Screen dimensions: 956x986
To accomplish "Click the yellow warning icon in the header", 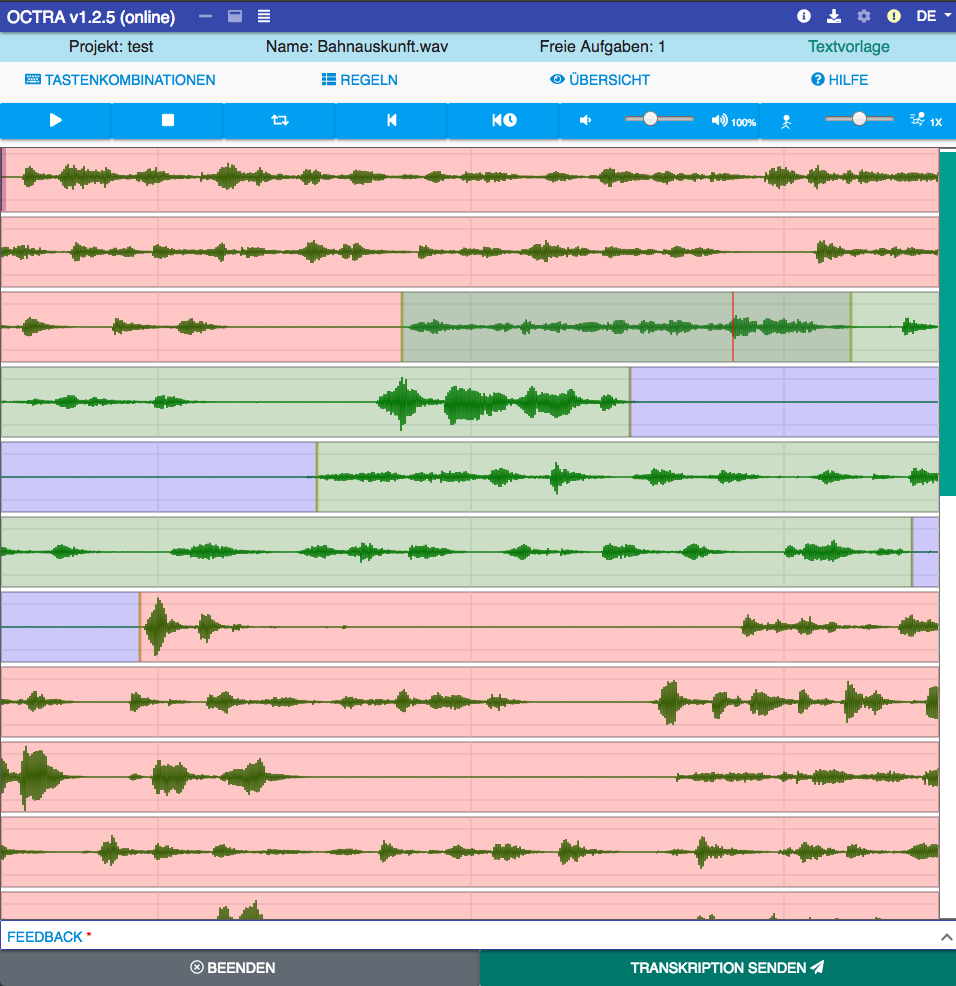I will click(x=894, y=16).
